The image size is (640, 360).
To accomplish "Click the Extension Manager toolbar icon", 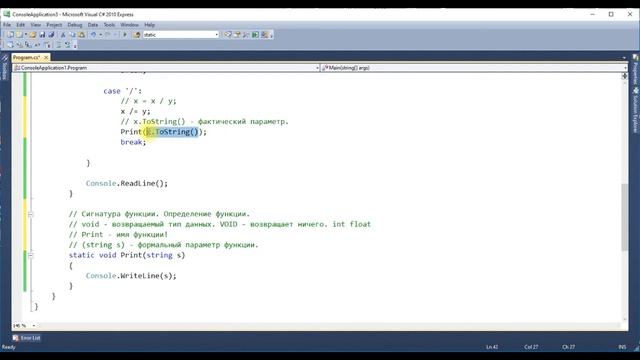I will tap(264, 35).
